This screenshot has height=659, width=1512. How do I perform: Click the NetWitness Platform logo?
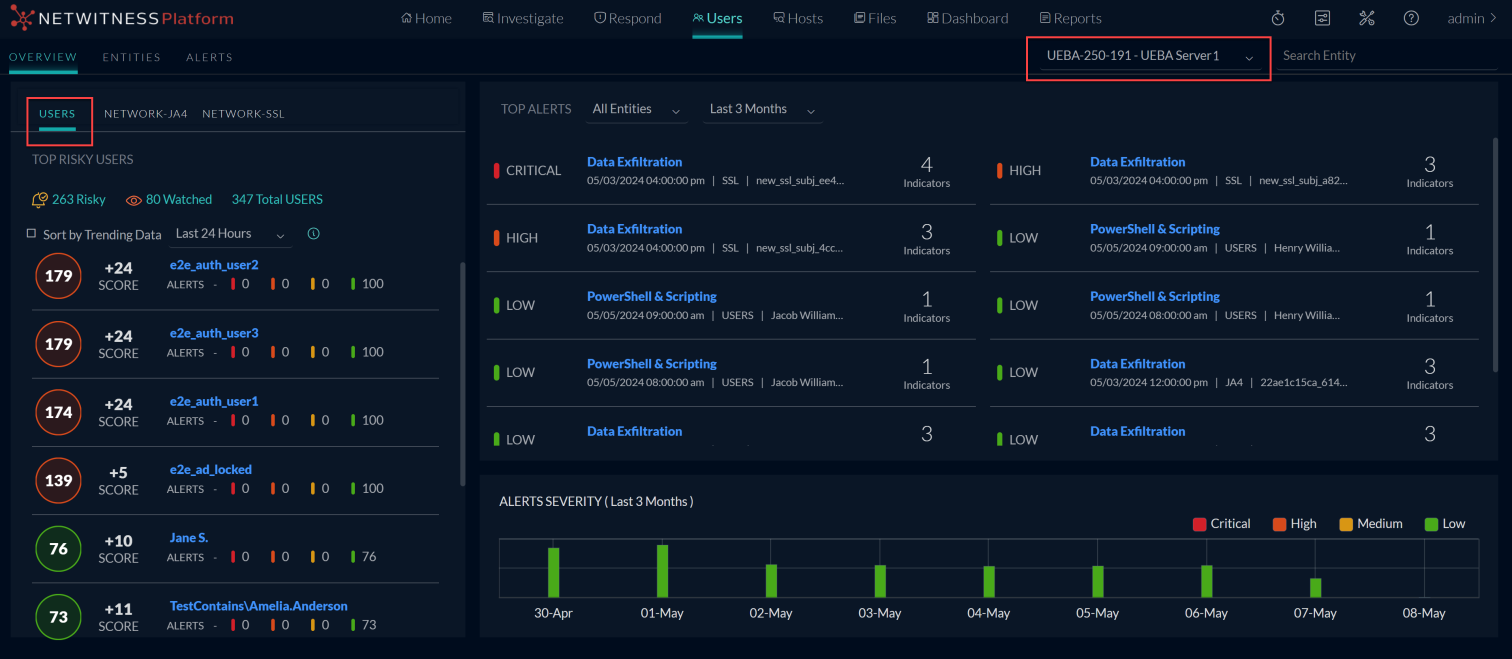coord(122,18)
